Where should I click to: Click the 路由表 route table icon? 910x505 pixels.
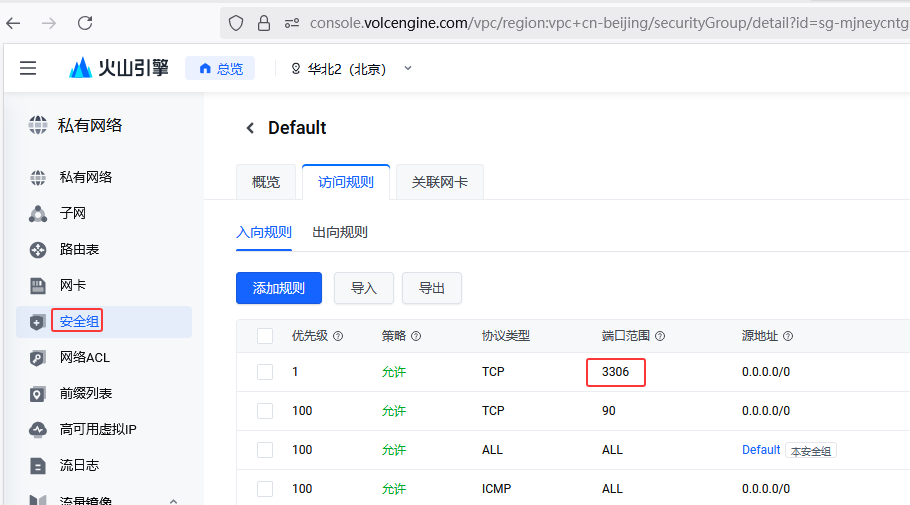coord(38,249)
